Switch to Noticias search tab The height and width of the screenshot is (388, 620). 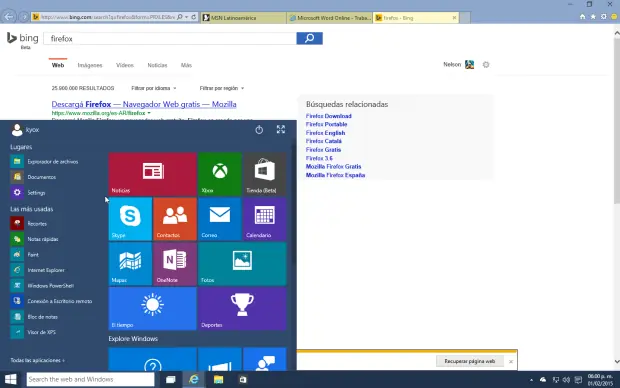[x=157, y=65]
